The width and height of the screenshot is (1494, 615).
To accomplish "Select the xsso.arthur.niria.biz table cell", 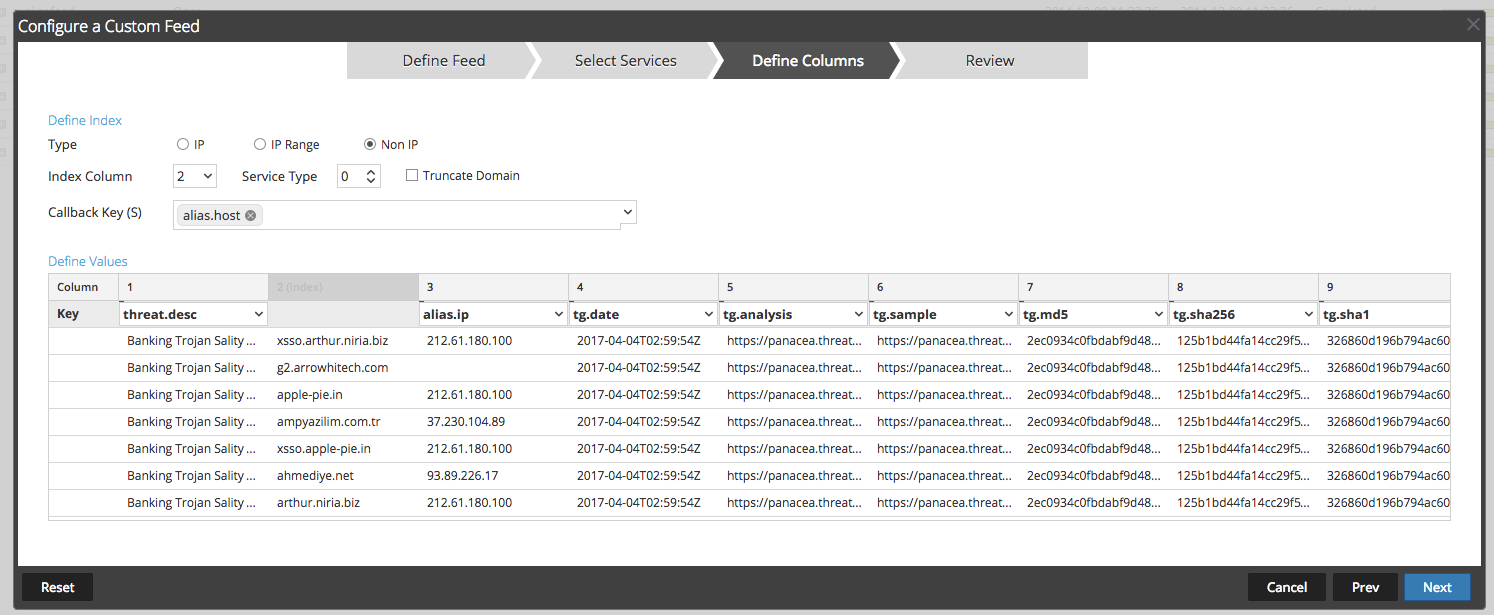I will pyautogui.click(x=332, y=341).
